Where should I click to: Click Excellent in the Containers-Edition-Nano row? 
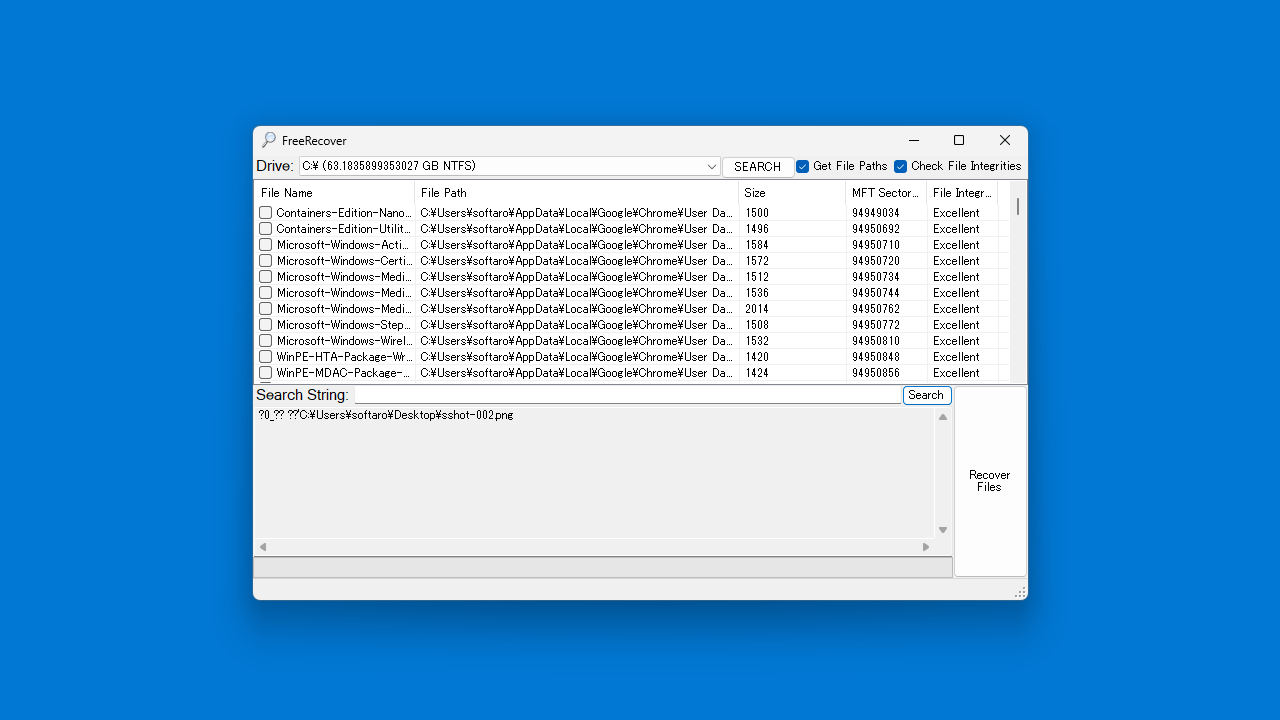pos(956,213)
